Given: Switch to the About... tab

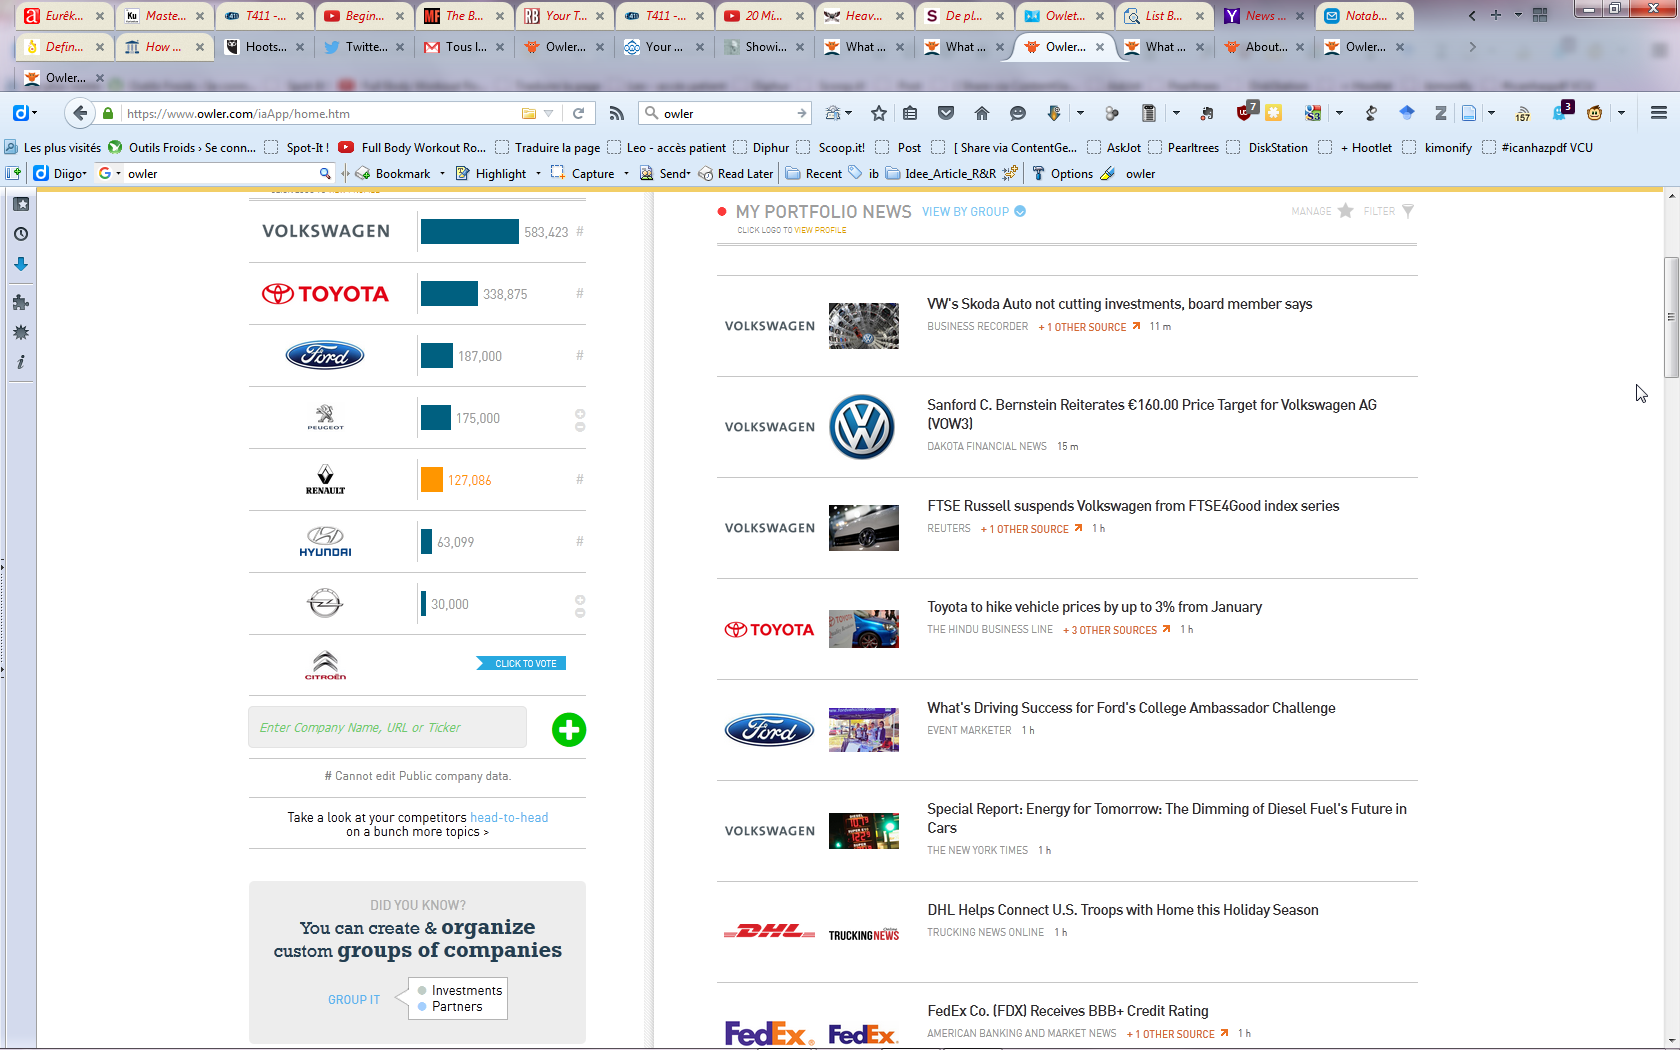Looking at the screenshot, I should (1265, 47).
